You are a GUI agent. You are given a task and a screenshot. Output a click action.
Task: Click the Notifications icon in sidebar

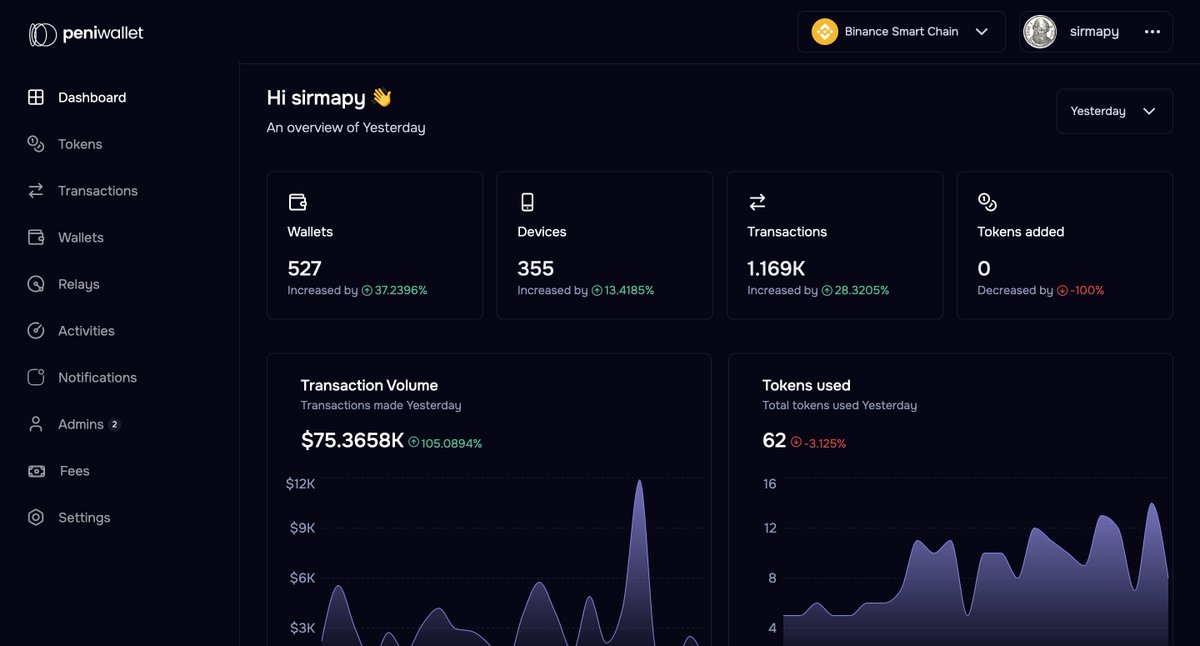point(36,377)
